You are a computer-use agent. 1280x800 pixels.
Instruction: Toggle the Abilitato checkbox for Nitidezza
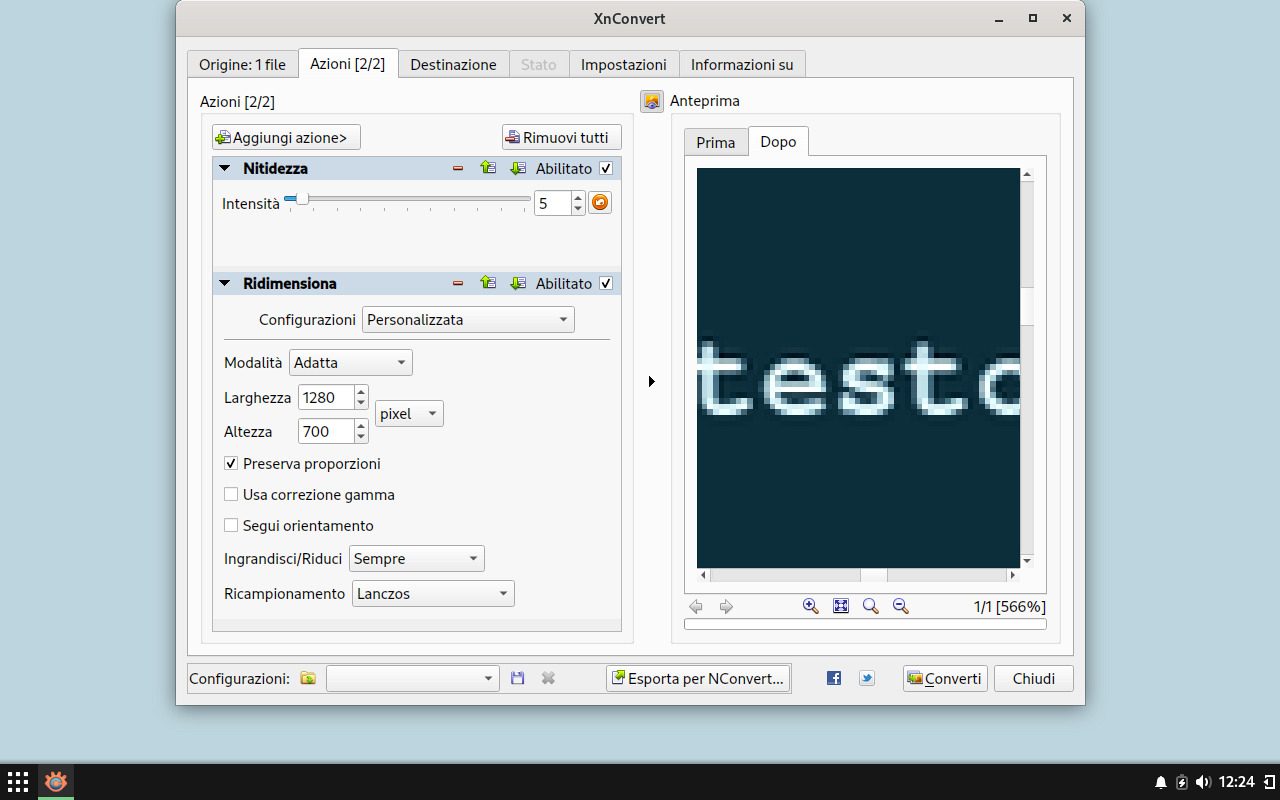606,168
